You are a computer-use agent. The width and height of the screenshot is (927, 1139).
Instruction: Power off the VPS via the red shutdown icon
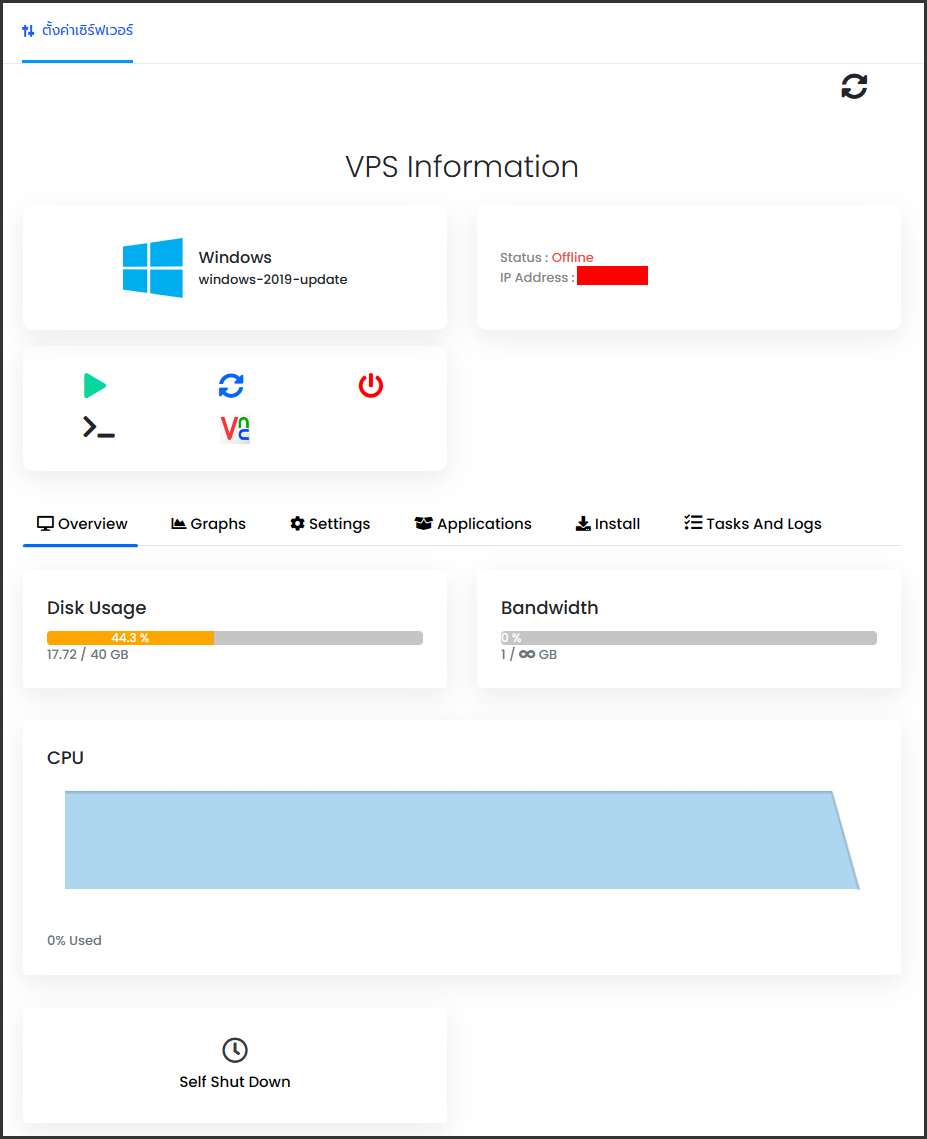coord(370,386)
